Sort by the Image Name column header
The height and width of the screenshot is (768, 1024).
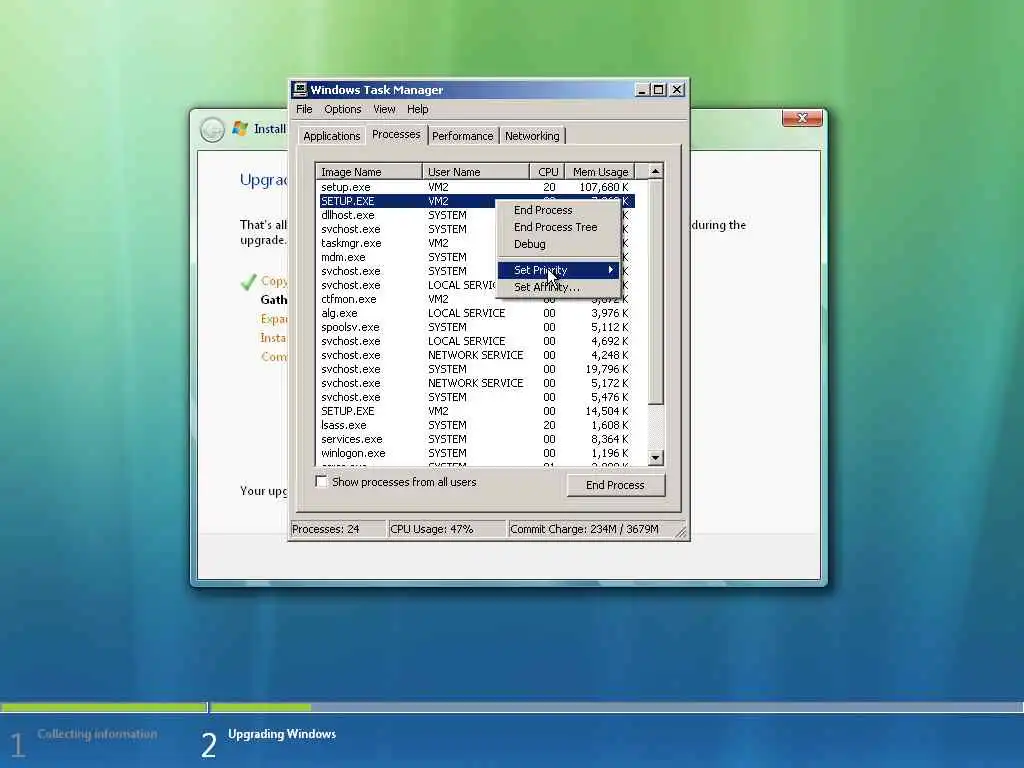[x=369, y=172]
